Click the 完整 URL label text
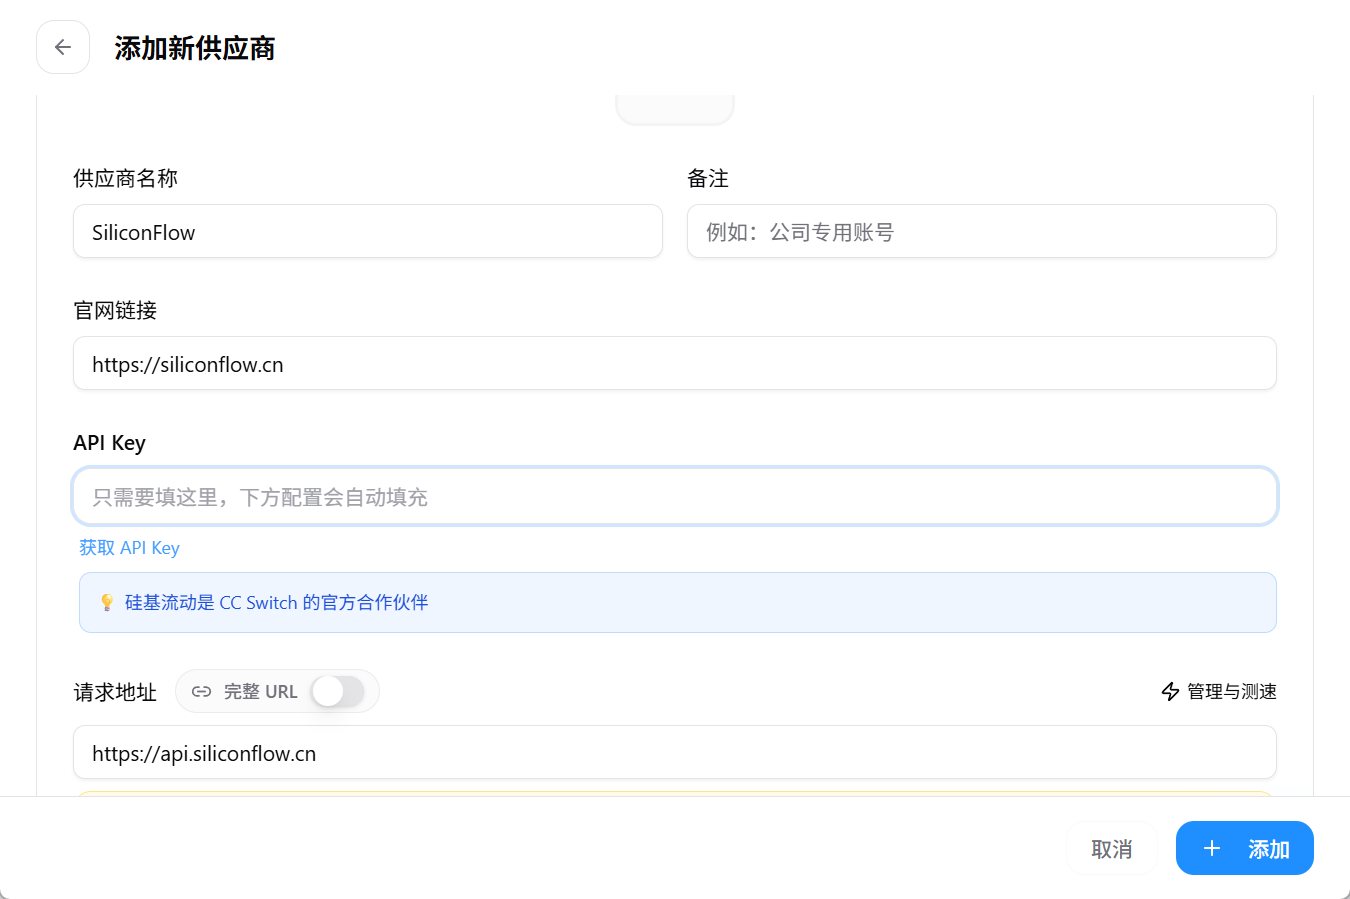The height and width of the screenshot is (899, 1350). (x=261, y=691)
